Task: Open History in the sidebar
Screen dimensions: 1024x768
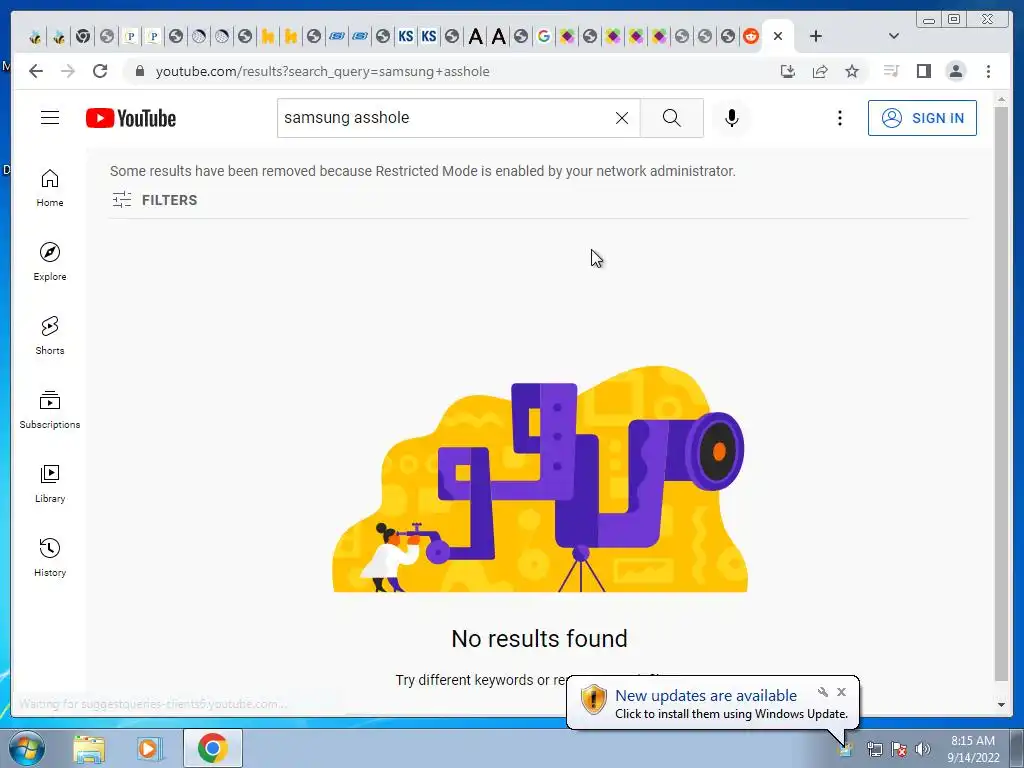Action: tap(50, 558)
